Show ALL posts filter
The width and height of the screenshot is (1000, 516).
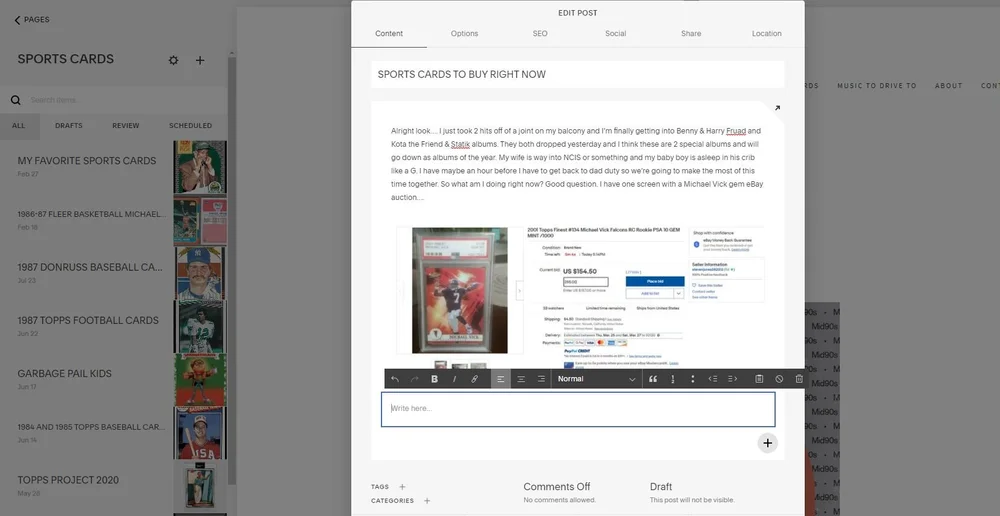click(19, 126)
